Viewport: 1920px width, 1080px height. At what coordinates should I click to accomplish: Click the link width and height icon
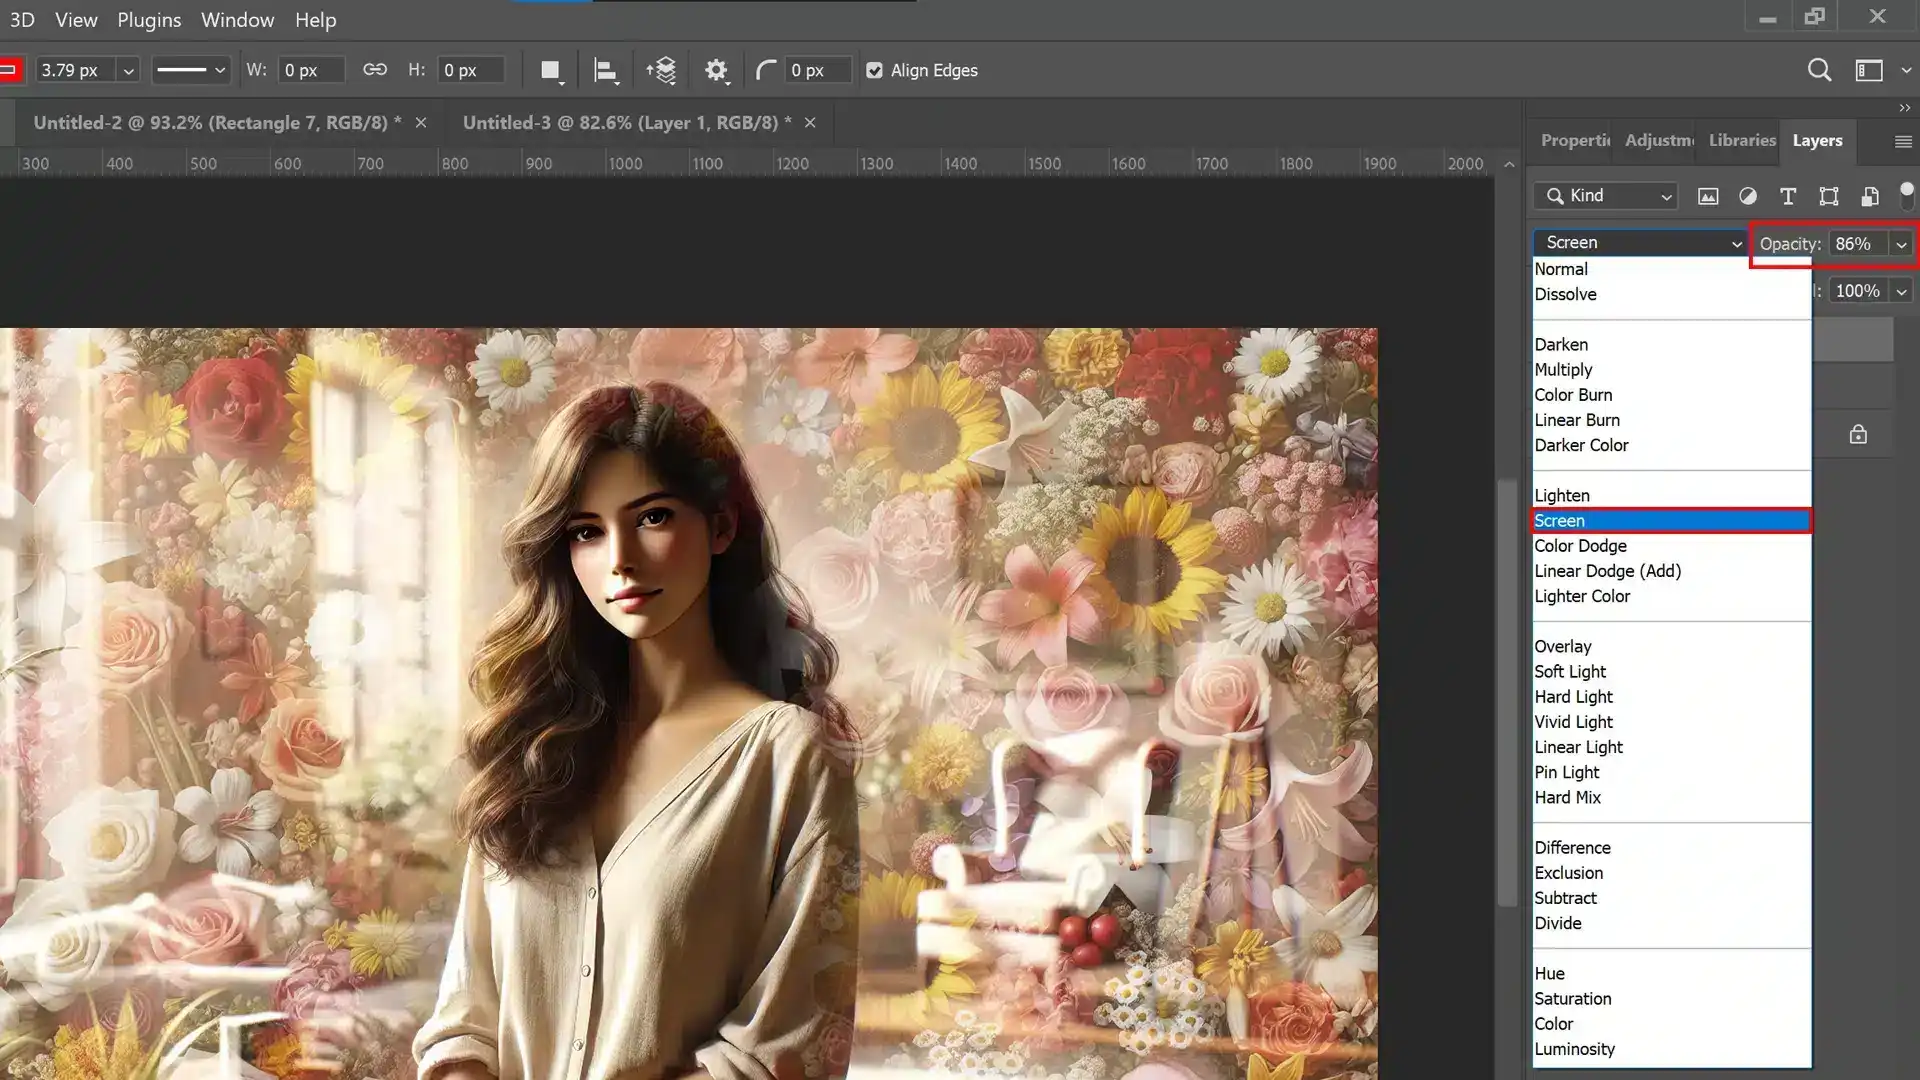point(375,70)
